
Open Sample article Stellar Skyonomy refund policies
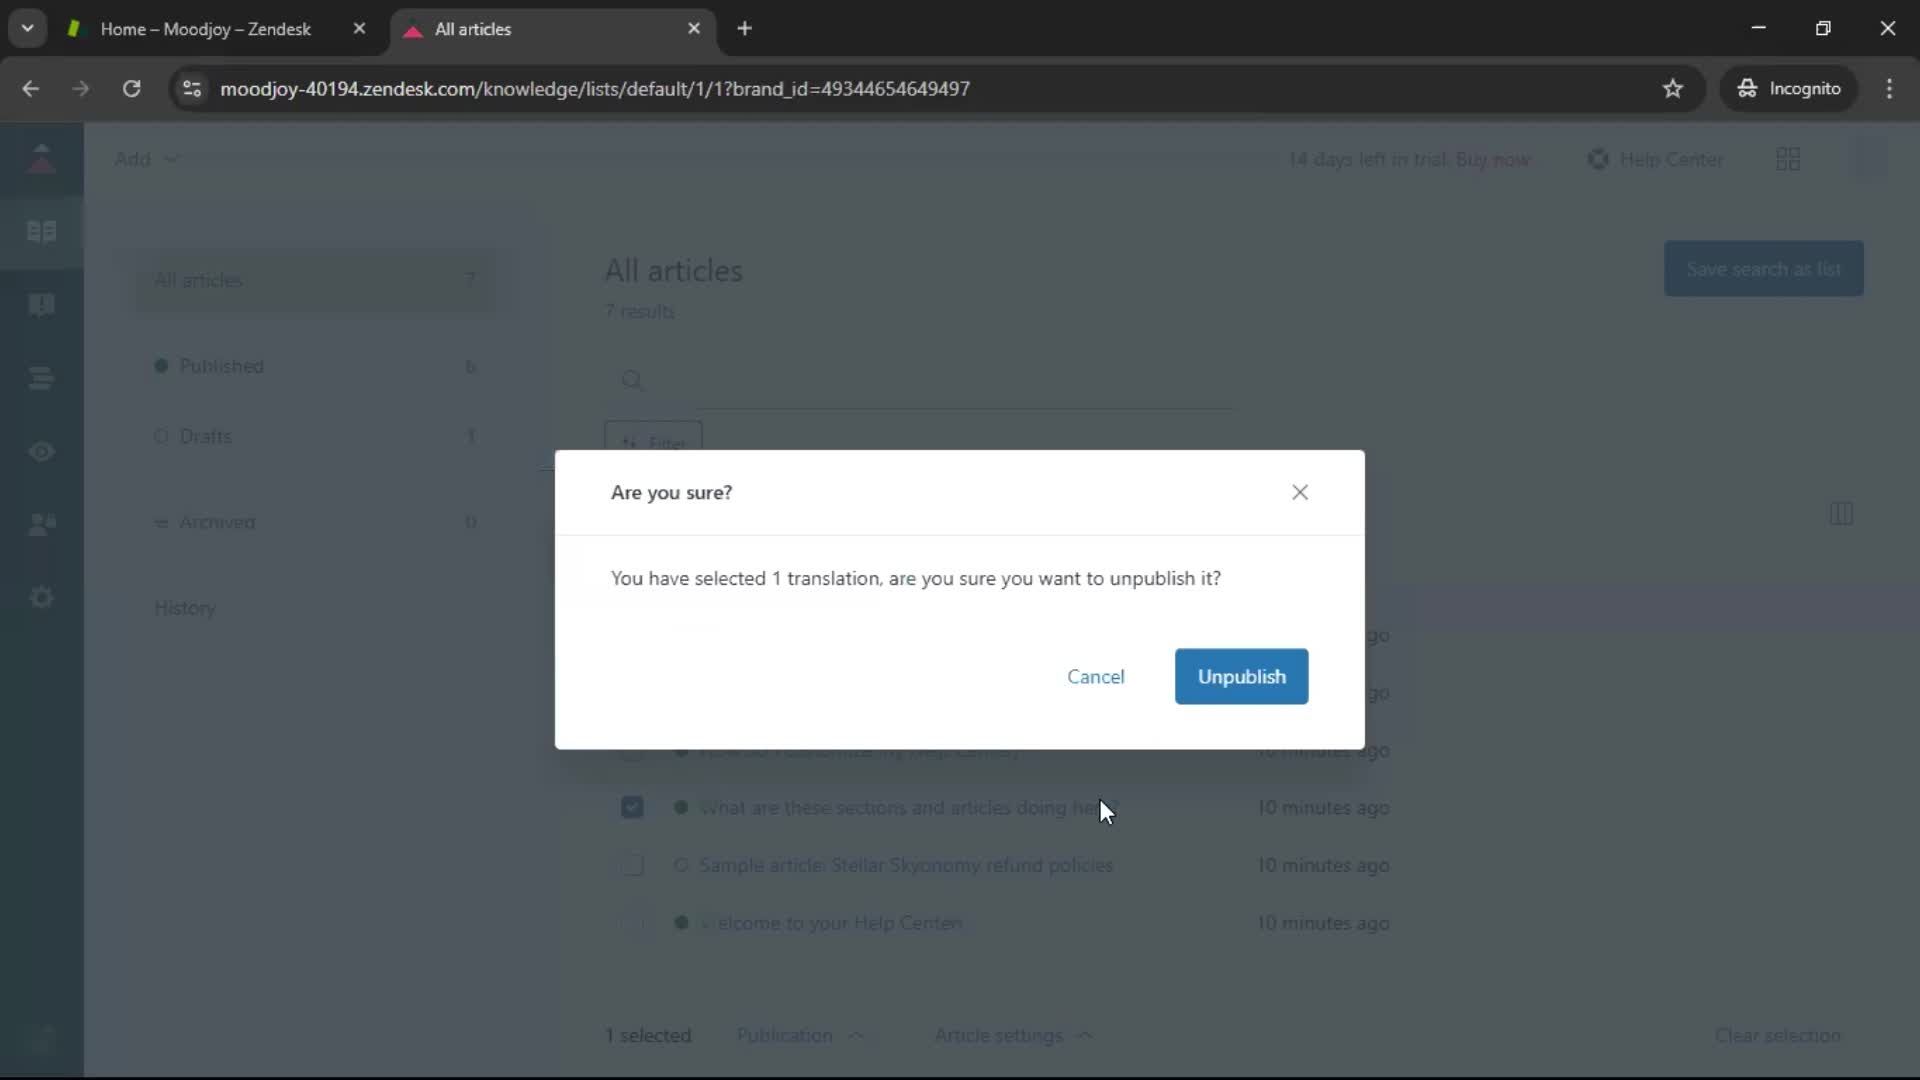click(x=906, y=865)
